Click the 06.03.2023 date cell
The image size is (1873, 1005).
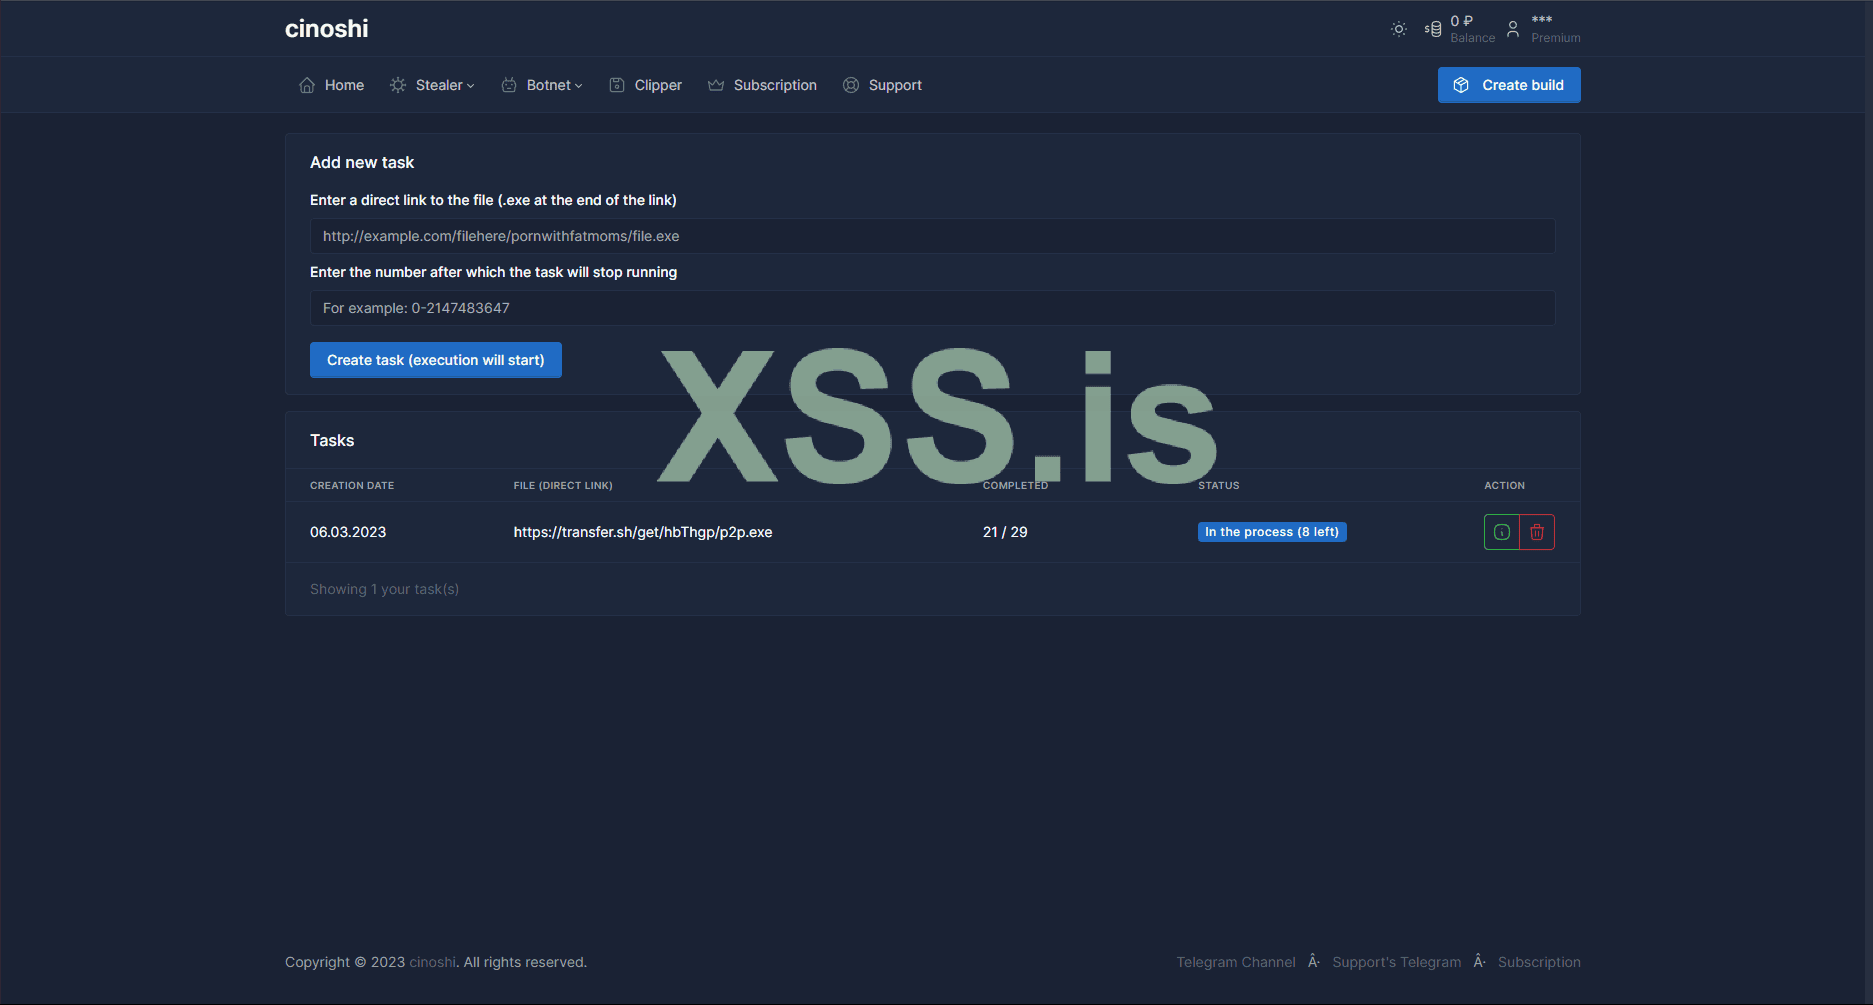348,532
